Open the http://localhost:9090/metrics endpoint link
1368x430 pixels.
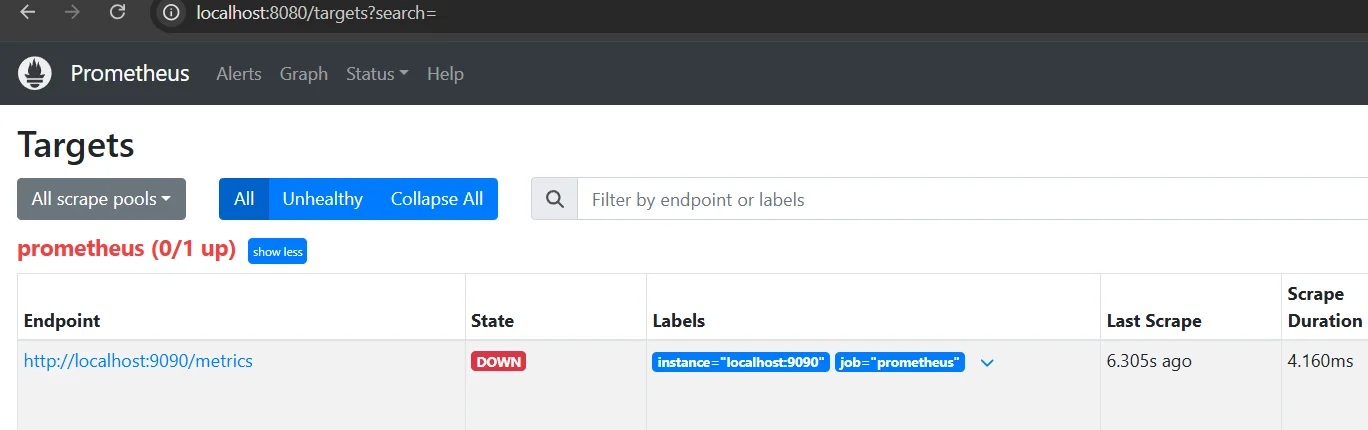click(138, 361)
